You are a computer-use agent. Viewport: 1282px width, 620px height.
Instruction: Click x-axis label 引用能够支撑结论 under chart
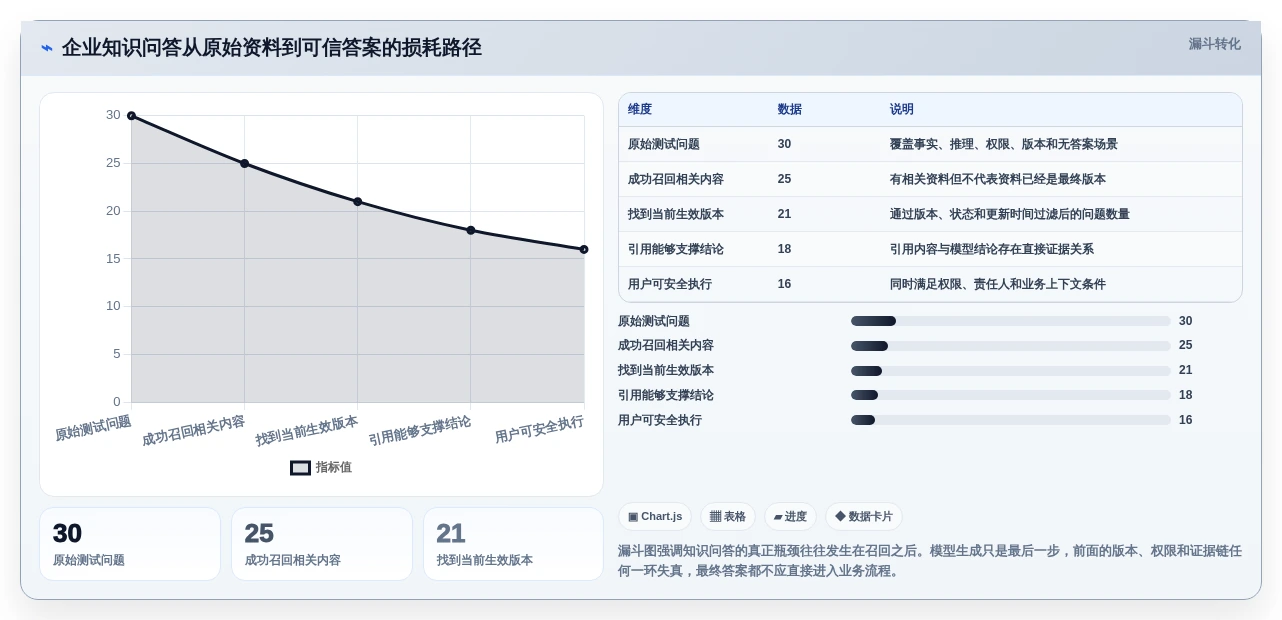point(420,430)
